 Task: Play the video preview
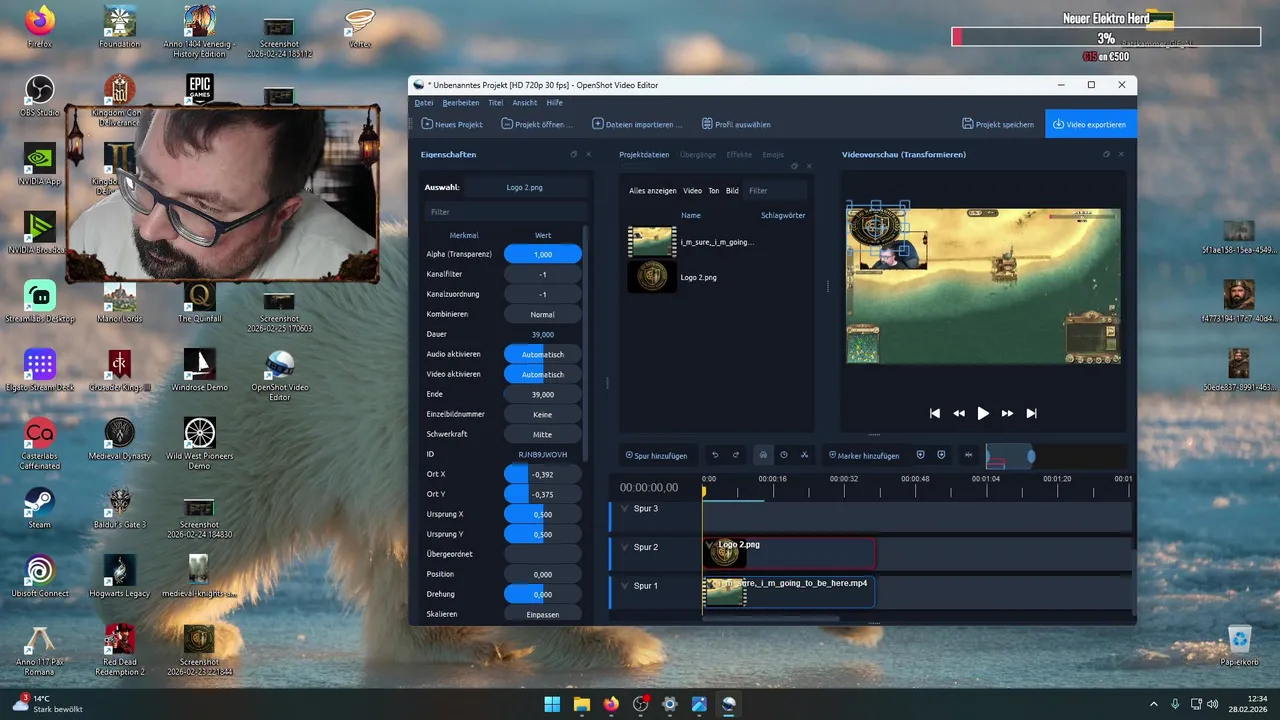[983, 413]
